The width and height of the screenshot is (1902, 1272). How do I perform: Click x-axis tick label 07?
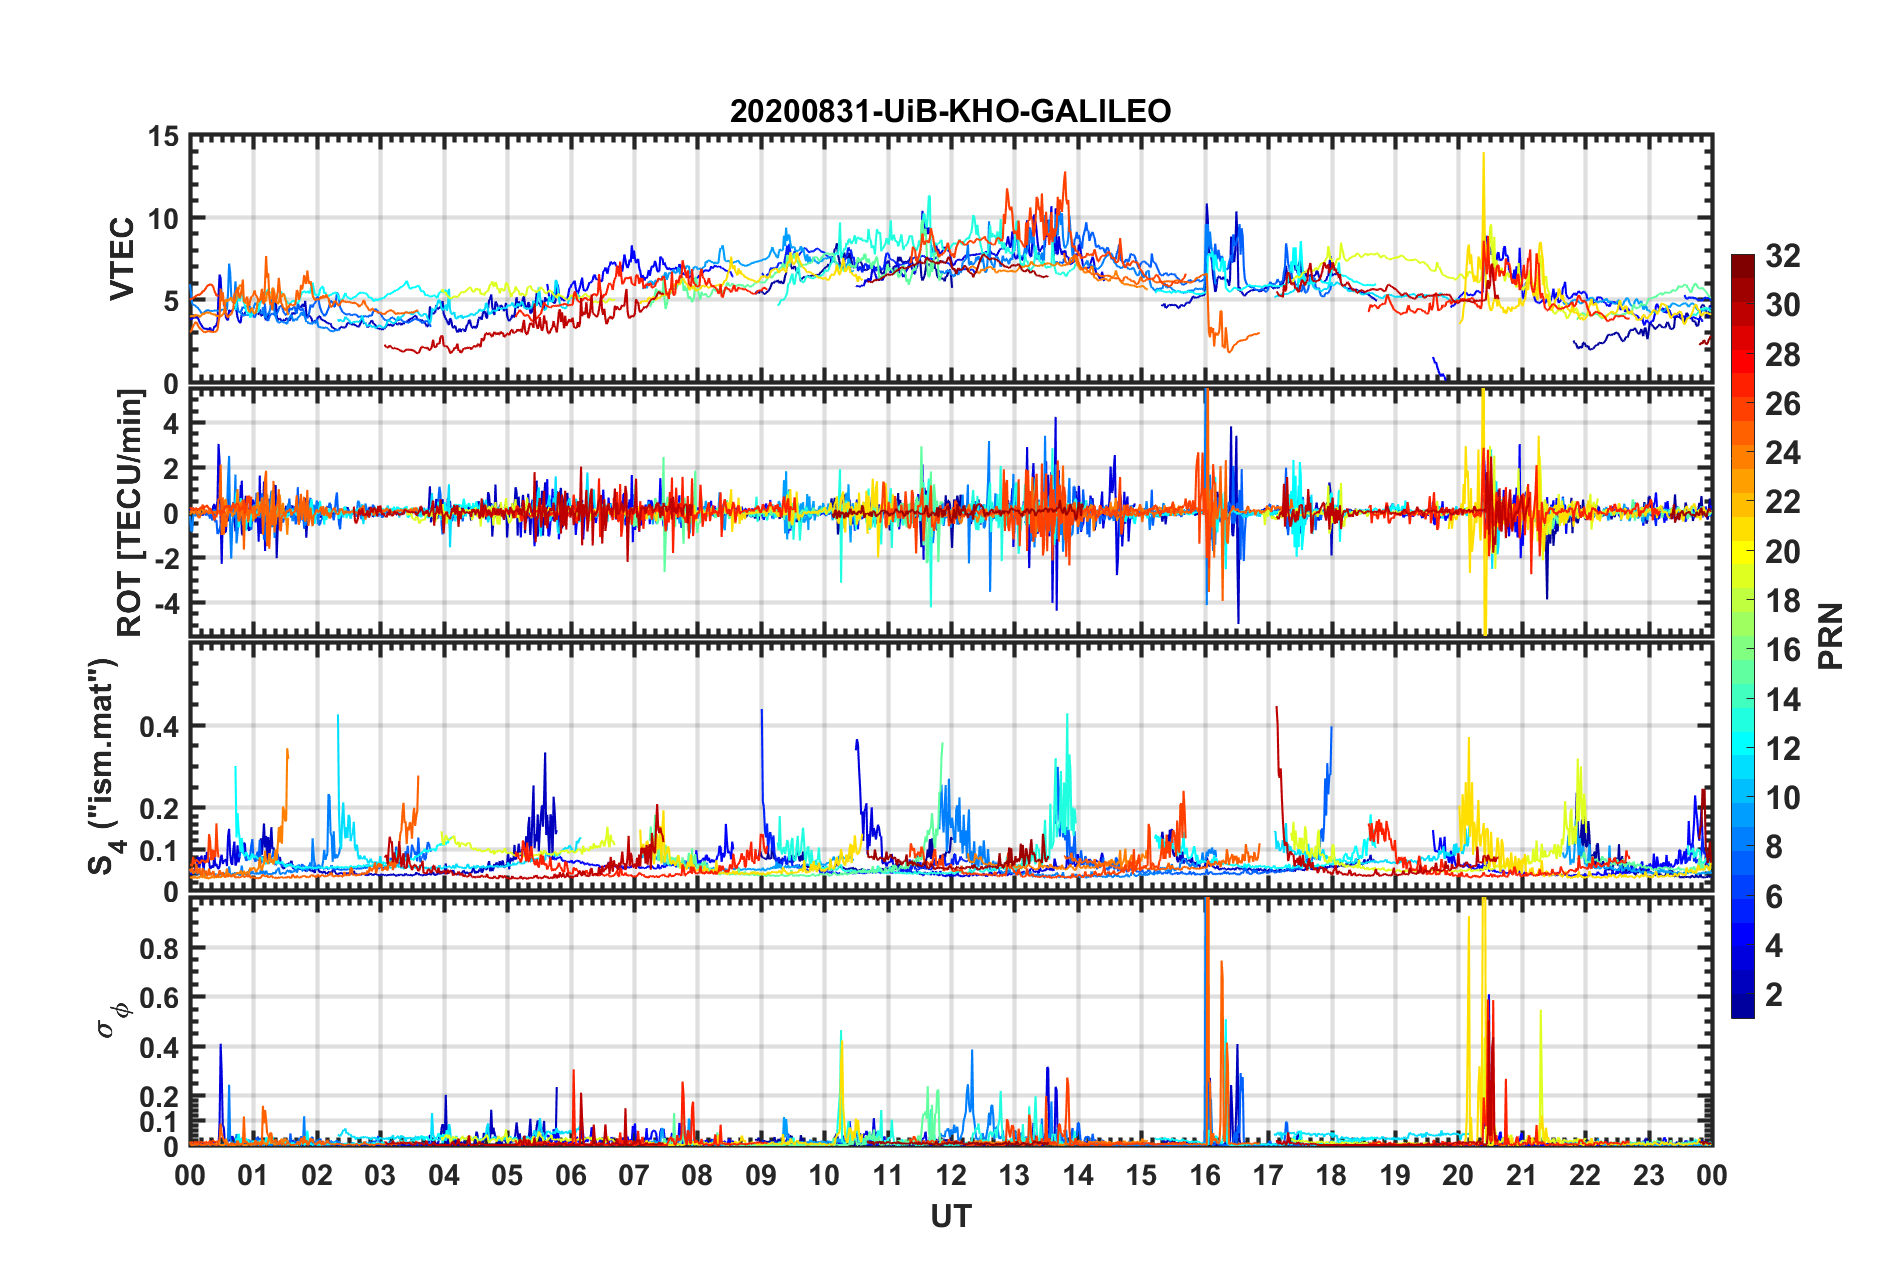[x=634, y=1175]
